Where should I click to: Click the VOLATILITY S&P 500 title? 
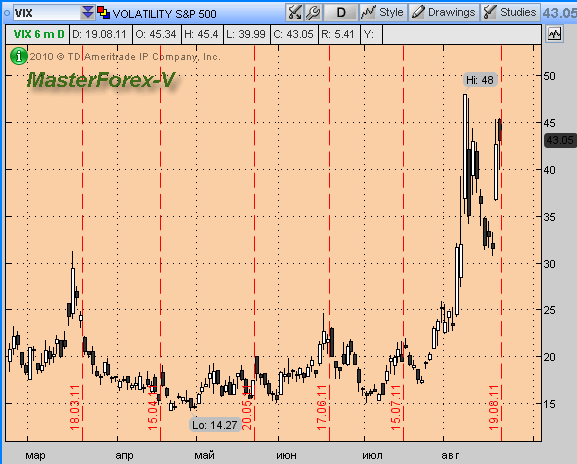(164, 14)
